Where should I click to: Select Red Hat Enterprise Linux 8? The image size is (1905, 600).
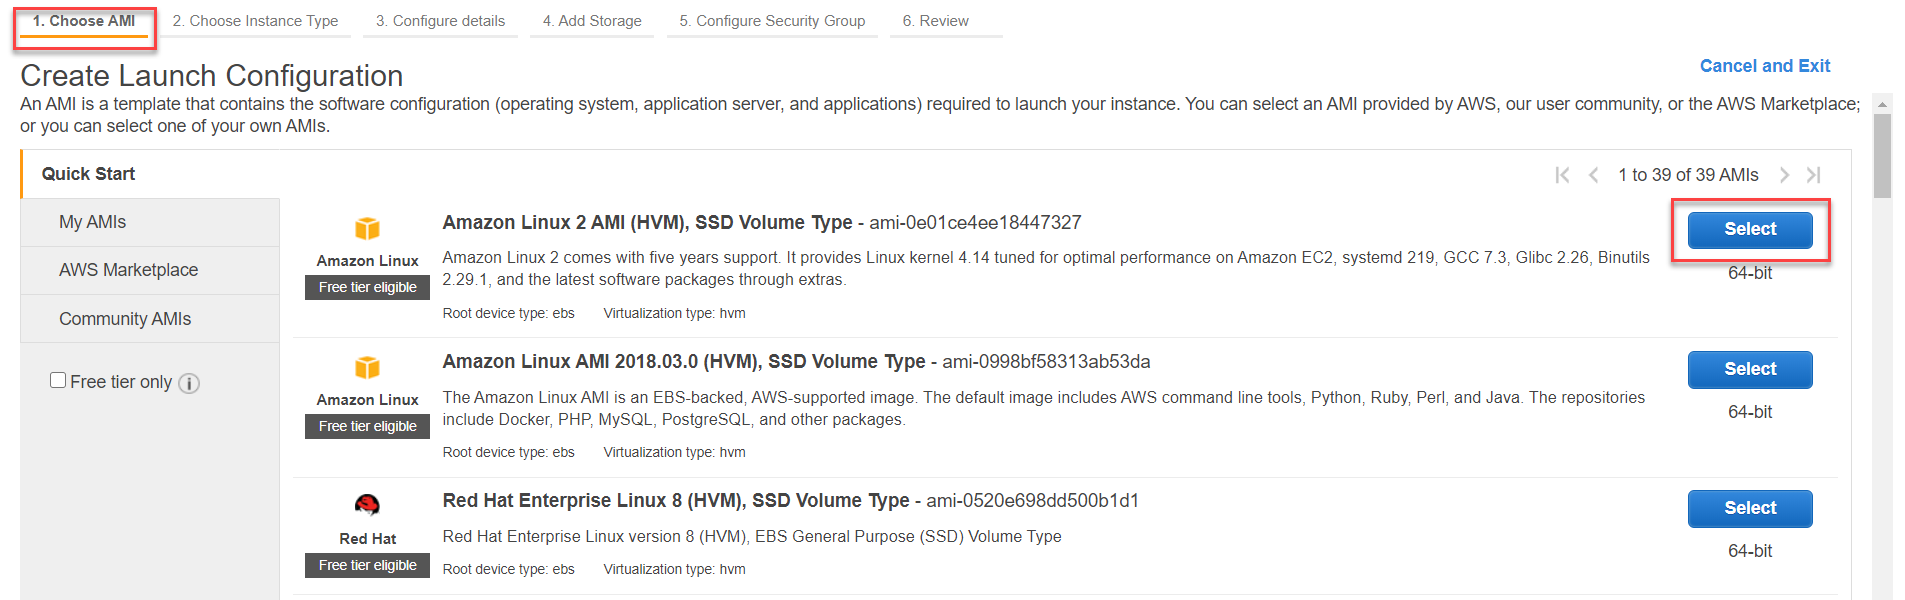[x=1750, y=508]
